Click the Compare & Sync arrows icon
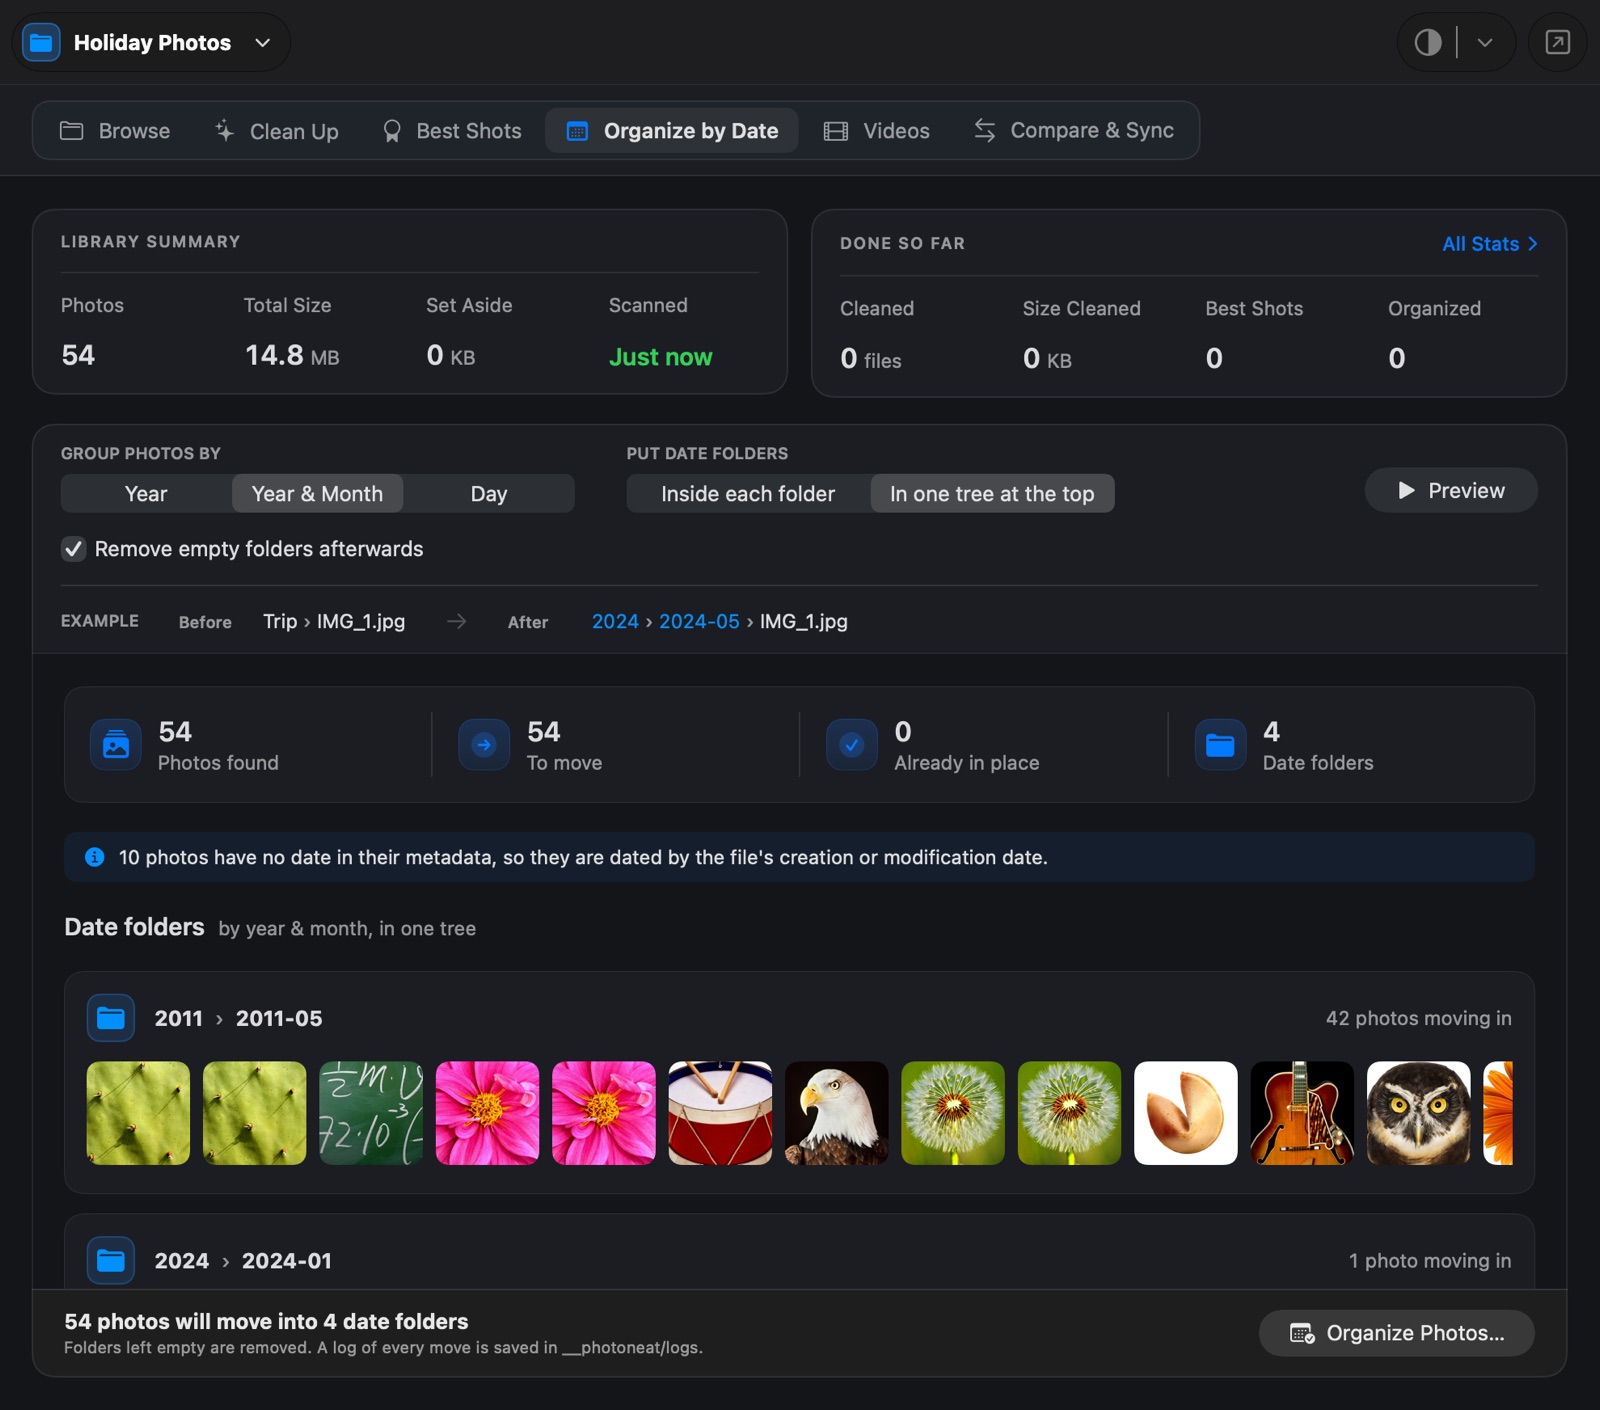 (985, 131)
